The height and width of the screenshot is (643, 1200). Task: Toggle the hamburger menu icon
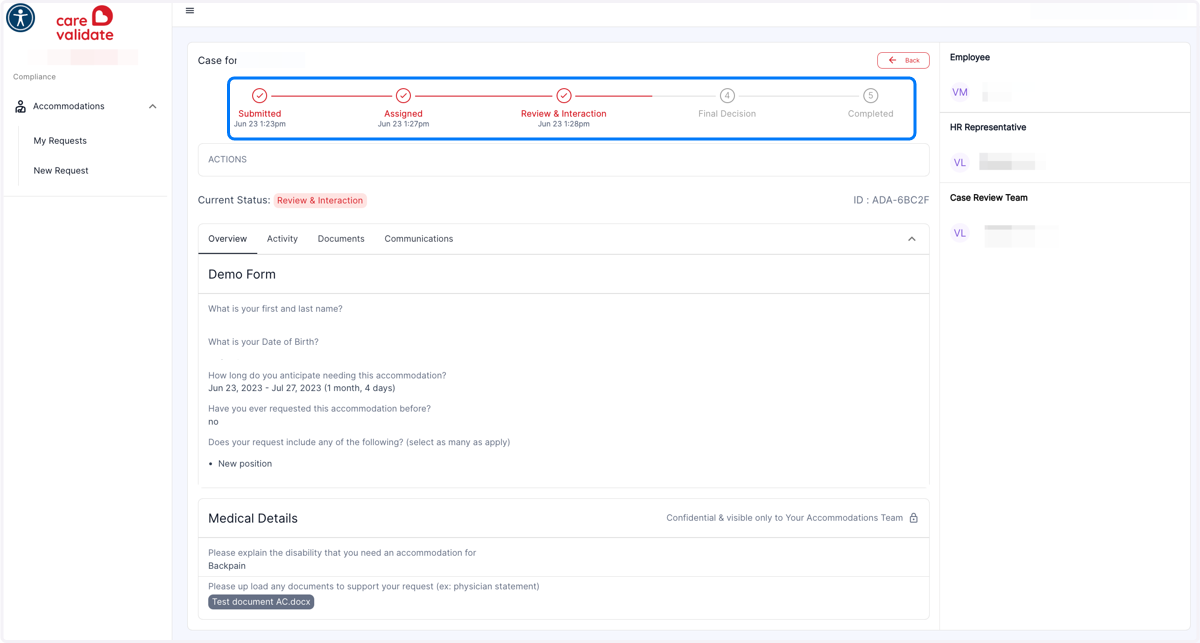pos(190,11)
